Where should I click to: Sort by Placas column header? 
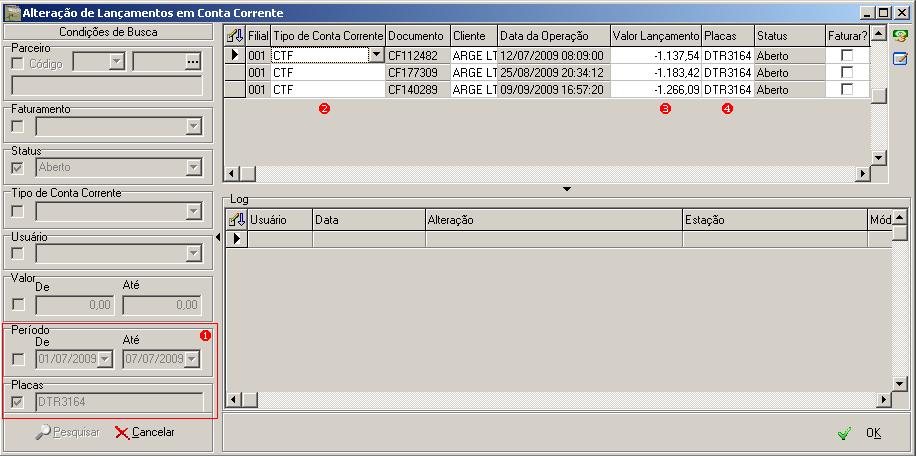(728, 36)
